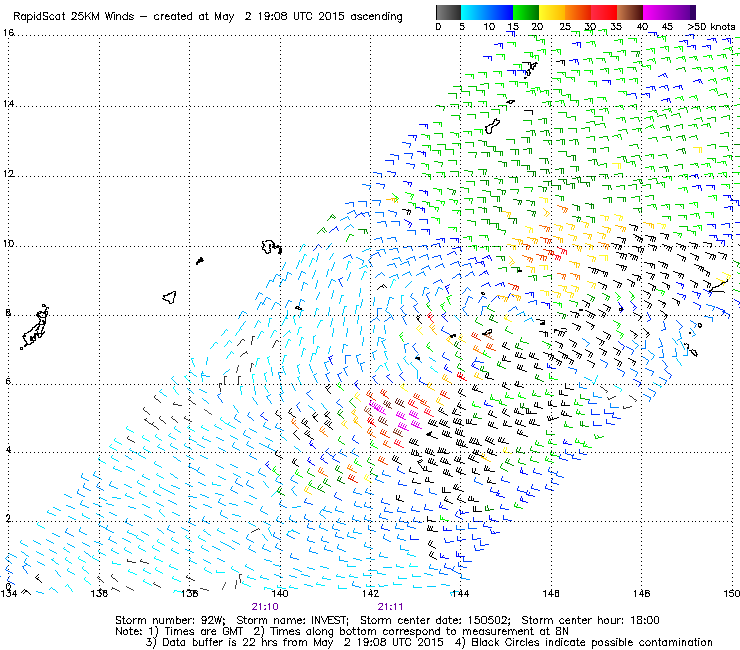Image resolution: width=740 pixels, height=650 pixels.
Task: Click the 'Storm number: 92W' text
Action: [170, 620]
